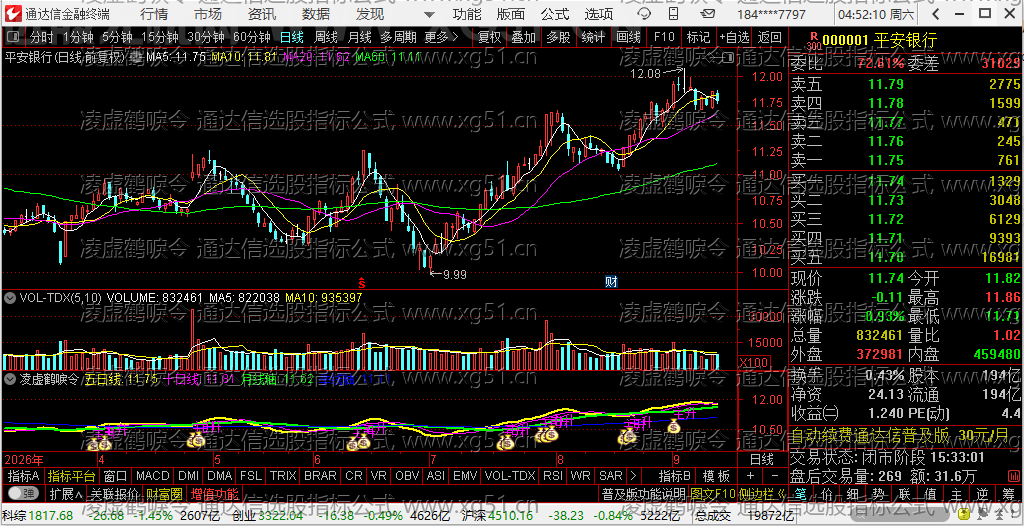The height and width of the screenshot is (526, 1024).
Task: Open the 日线 period selector below the chart
Action: pyautogui.click(x=761, y=459)
